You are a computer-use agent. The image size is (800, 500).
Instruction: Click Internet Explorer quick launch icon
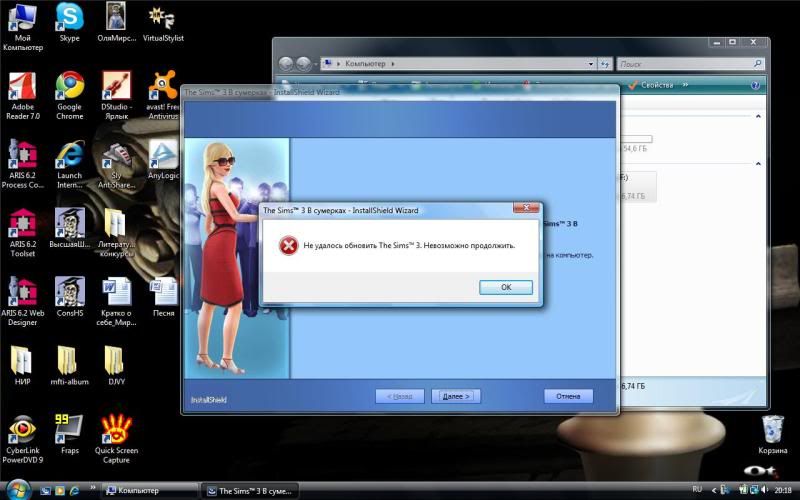[74, 491]
